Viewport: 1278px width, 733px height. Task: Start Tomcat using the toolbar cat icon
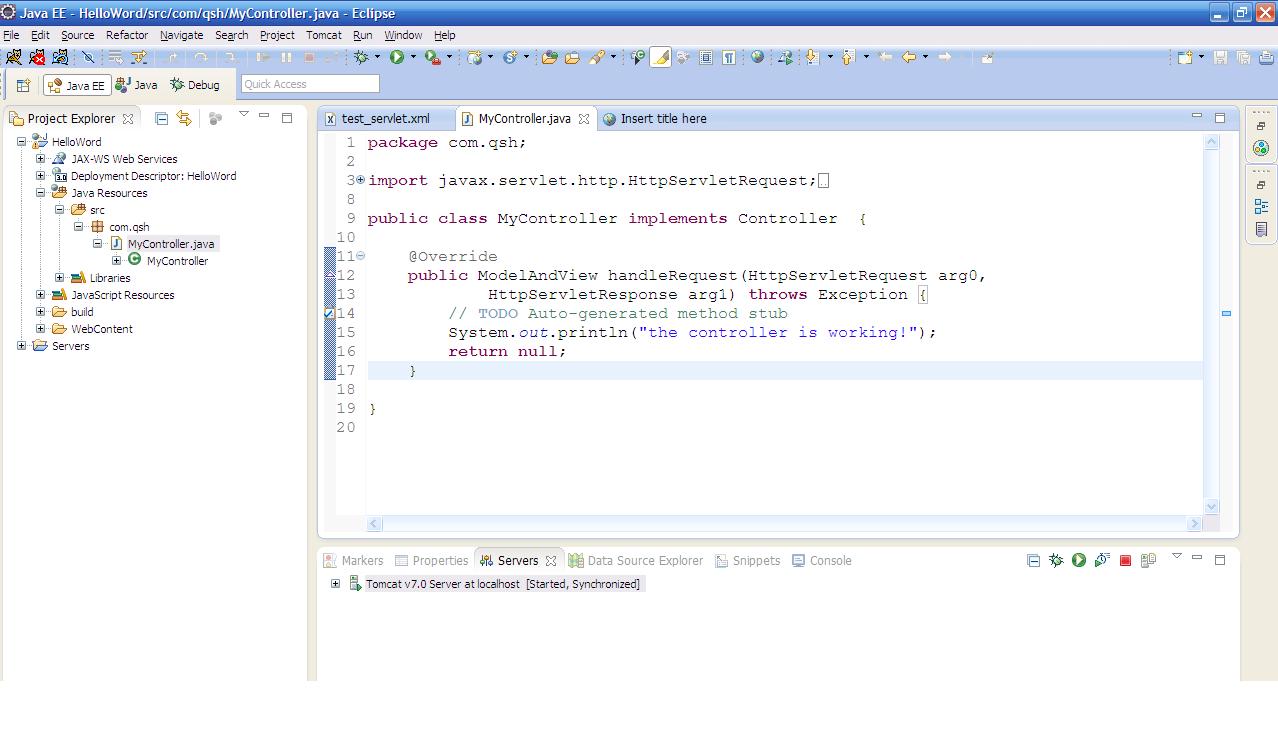[14, 57]
